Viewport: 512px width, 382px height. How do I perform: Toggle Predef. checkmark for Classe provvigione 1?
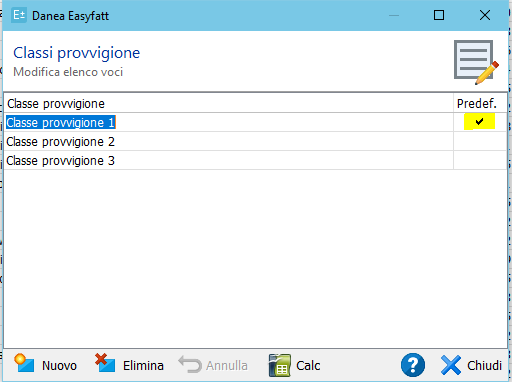479,122
